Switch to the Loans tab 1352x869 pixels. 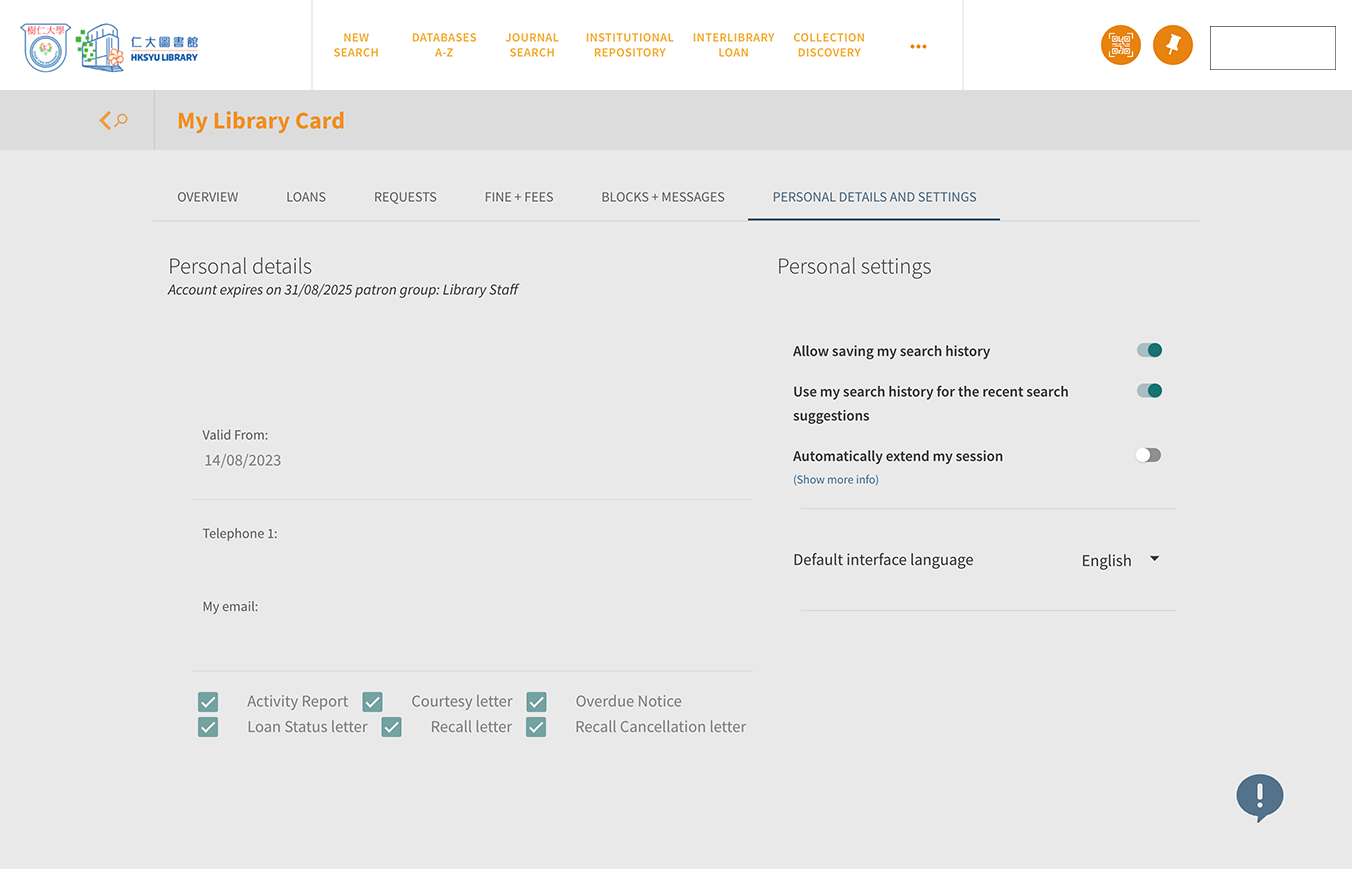(306, 197)
